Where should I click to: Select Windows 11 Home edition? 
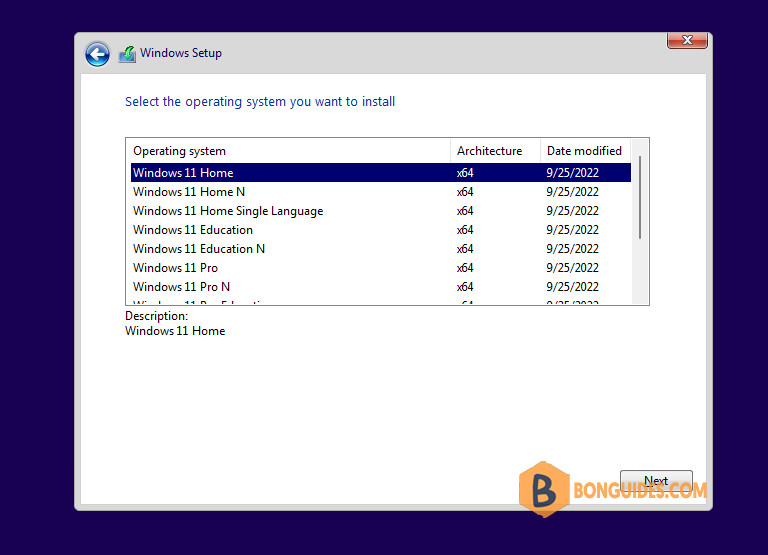point(381,172)
